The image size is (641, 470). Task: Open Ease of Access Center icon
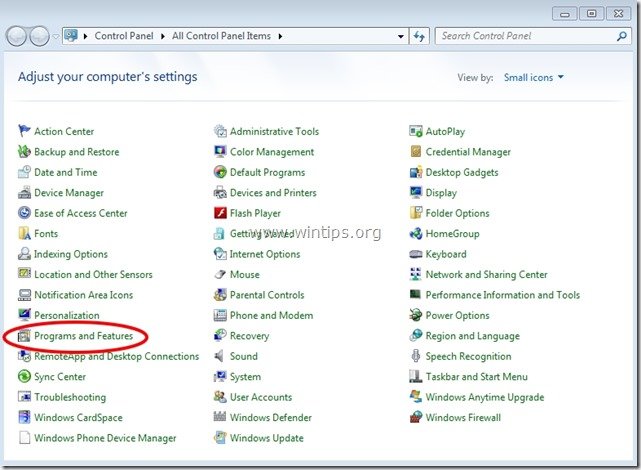[24, 213]
